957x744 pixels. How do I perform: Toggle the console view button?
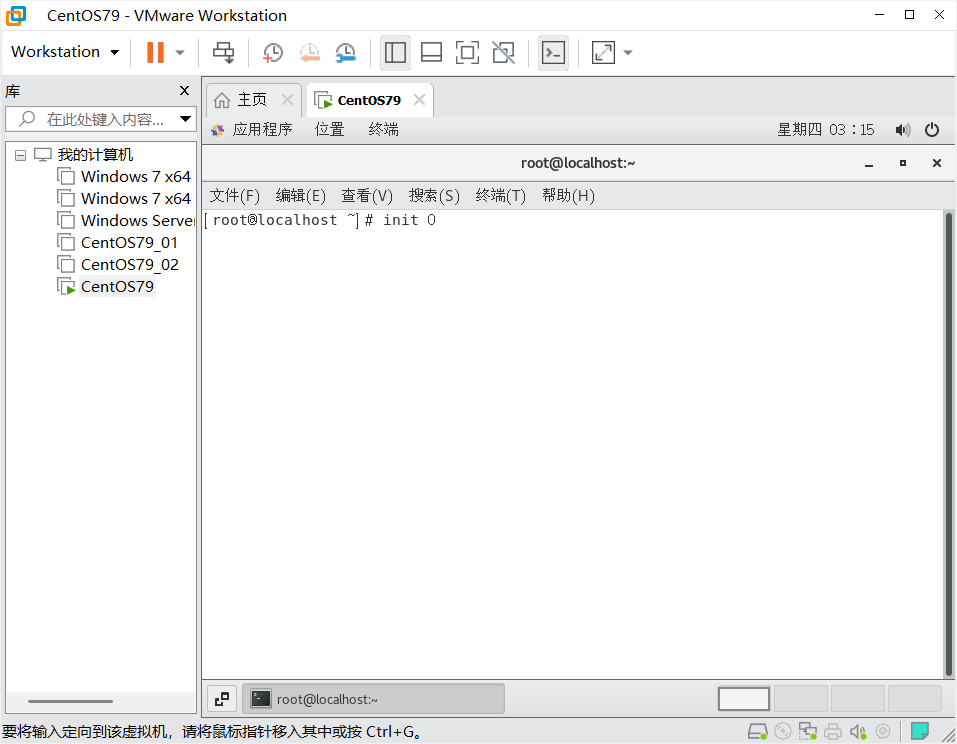tap(554, 52)
